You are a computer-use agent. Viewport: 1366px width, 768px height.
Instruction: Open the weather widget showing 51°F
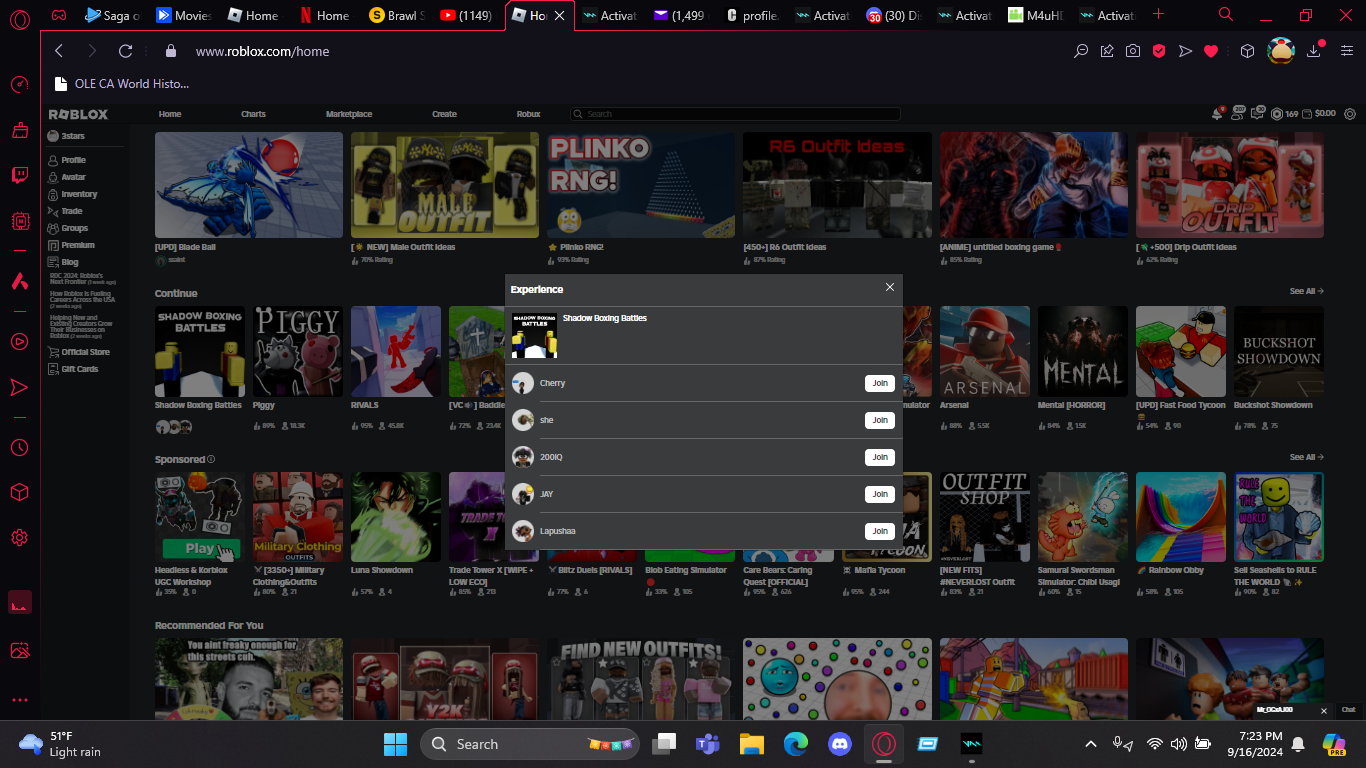click(62, 744)
